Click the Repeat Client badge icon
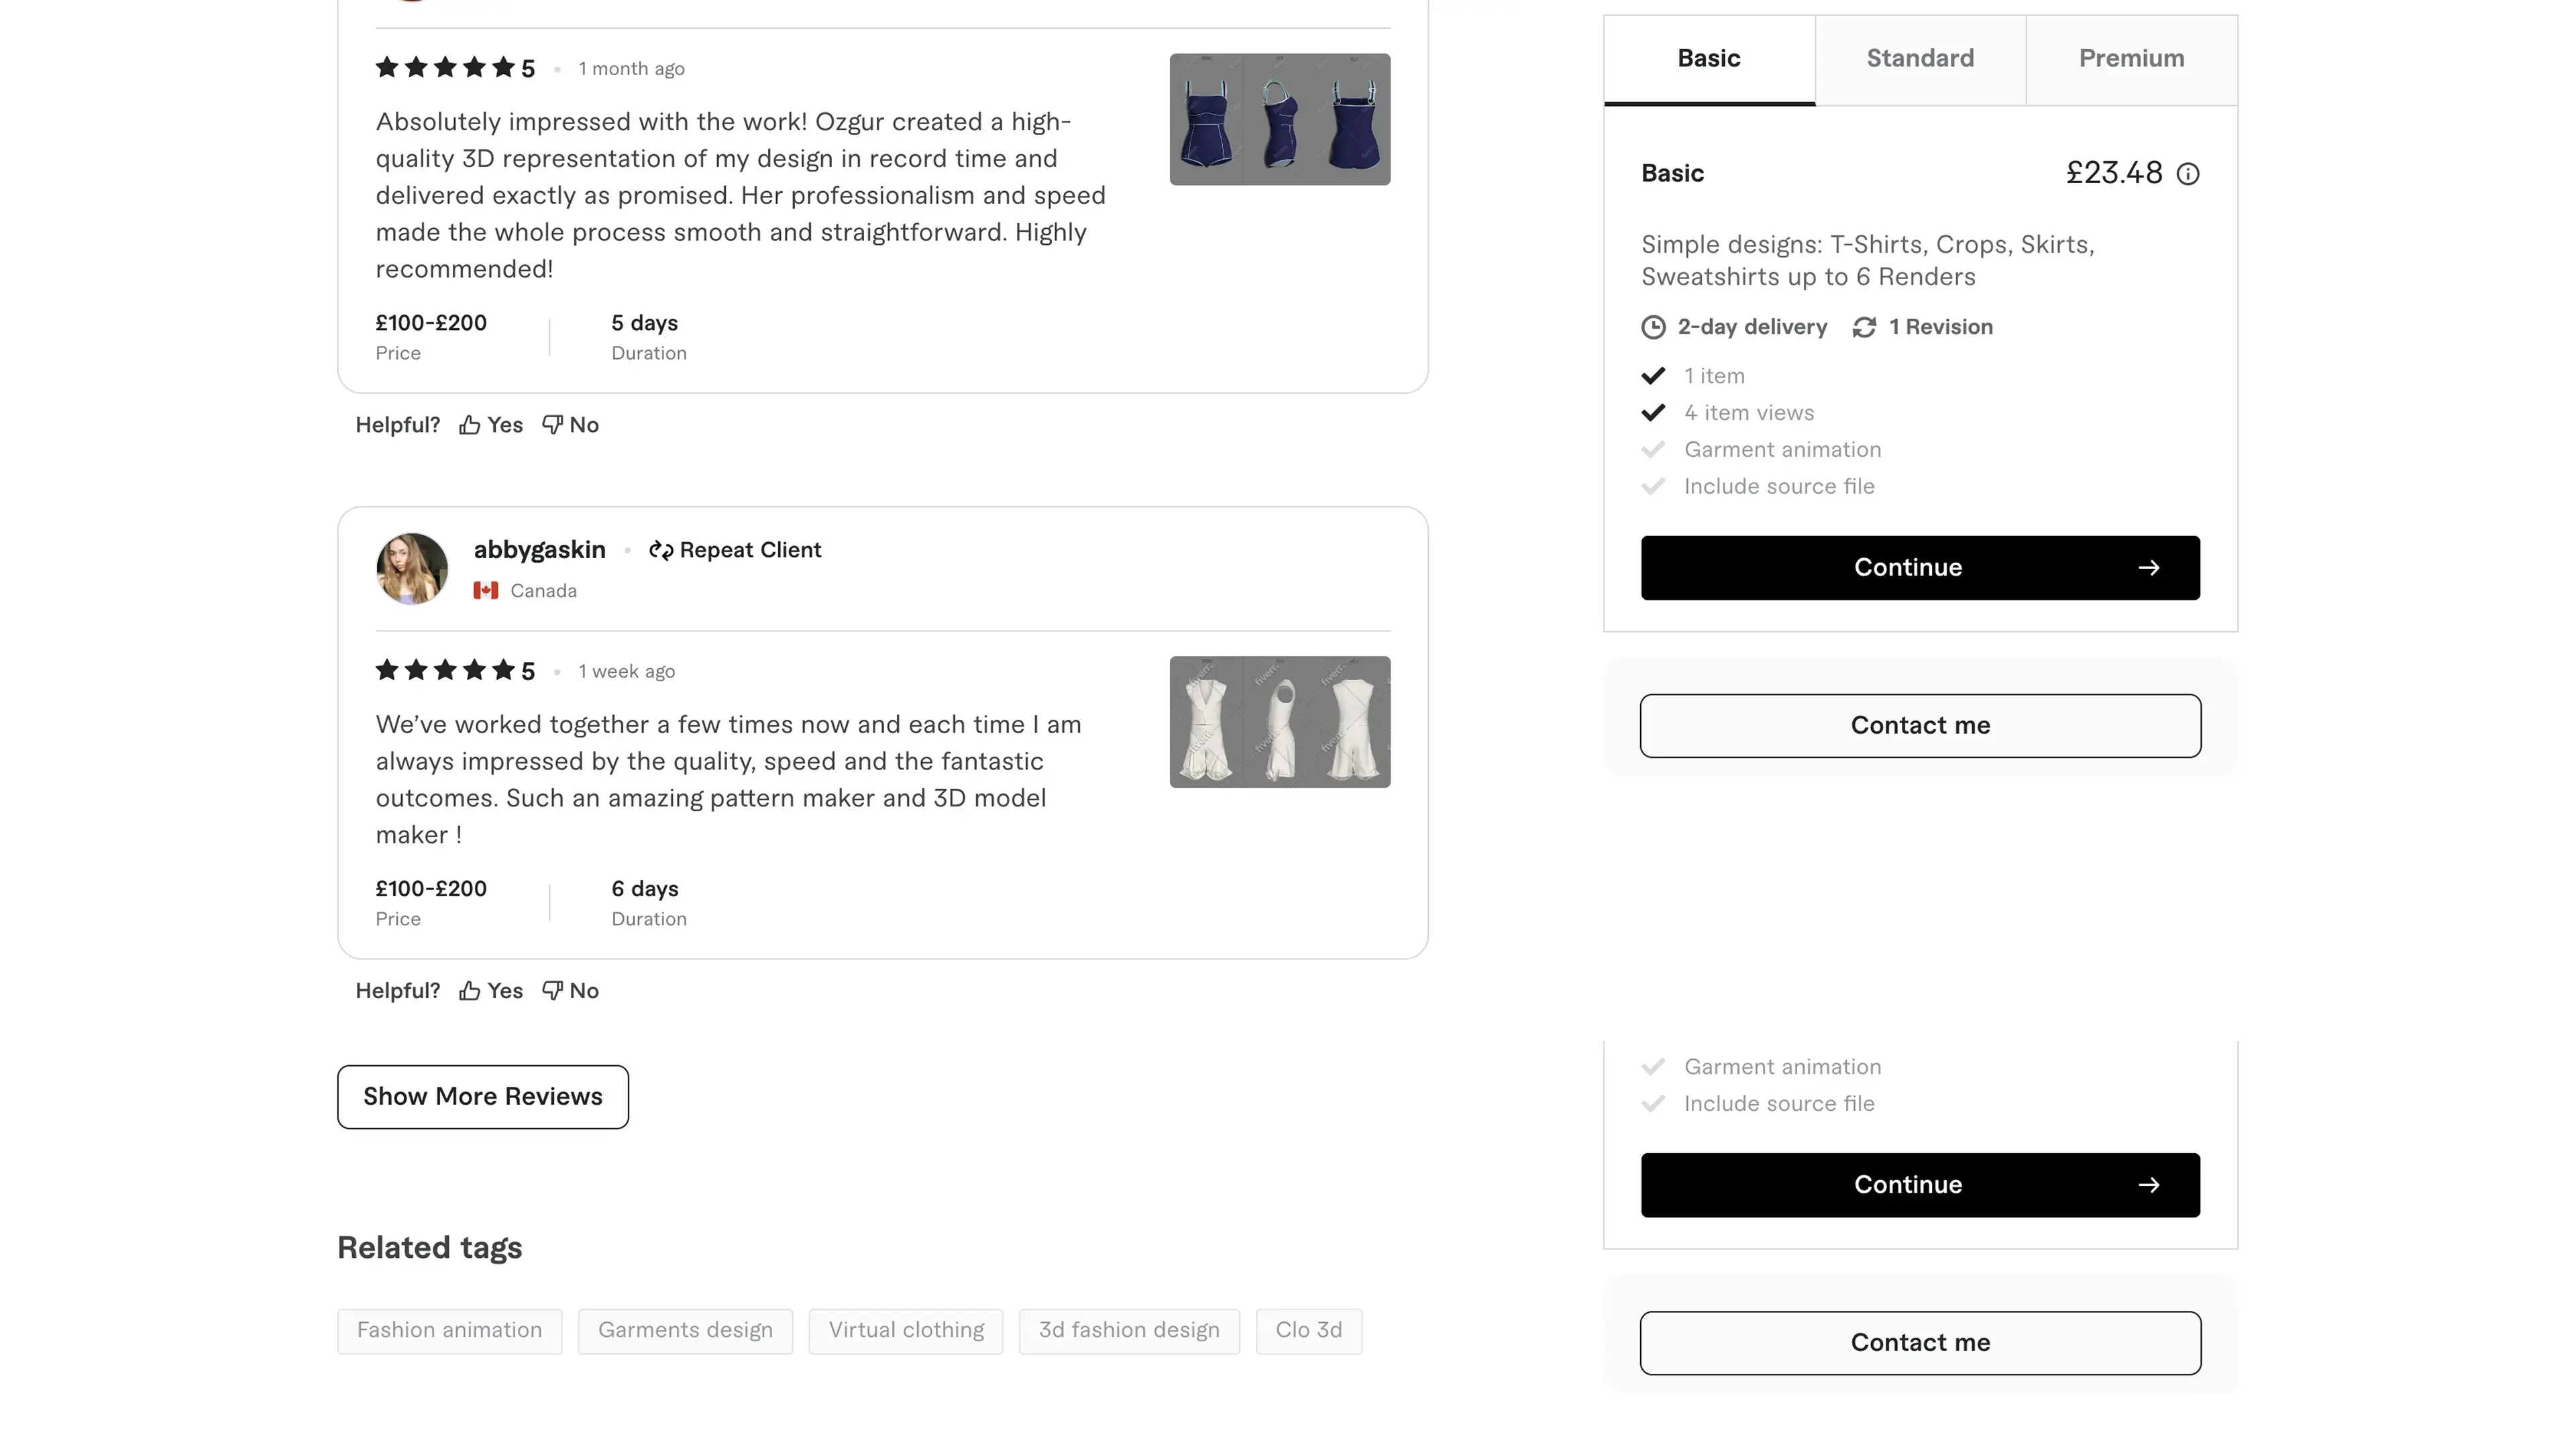The width and height of the screenshot is (2576, 1449). 660,550
